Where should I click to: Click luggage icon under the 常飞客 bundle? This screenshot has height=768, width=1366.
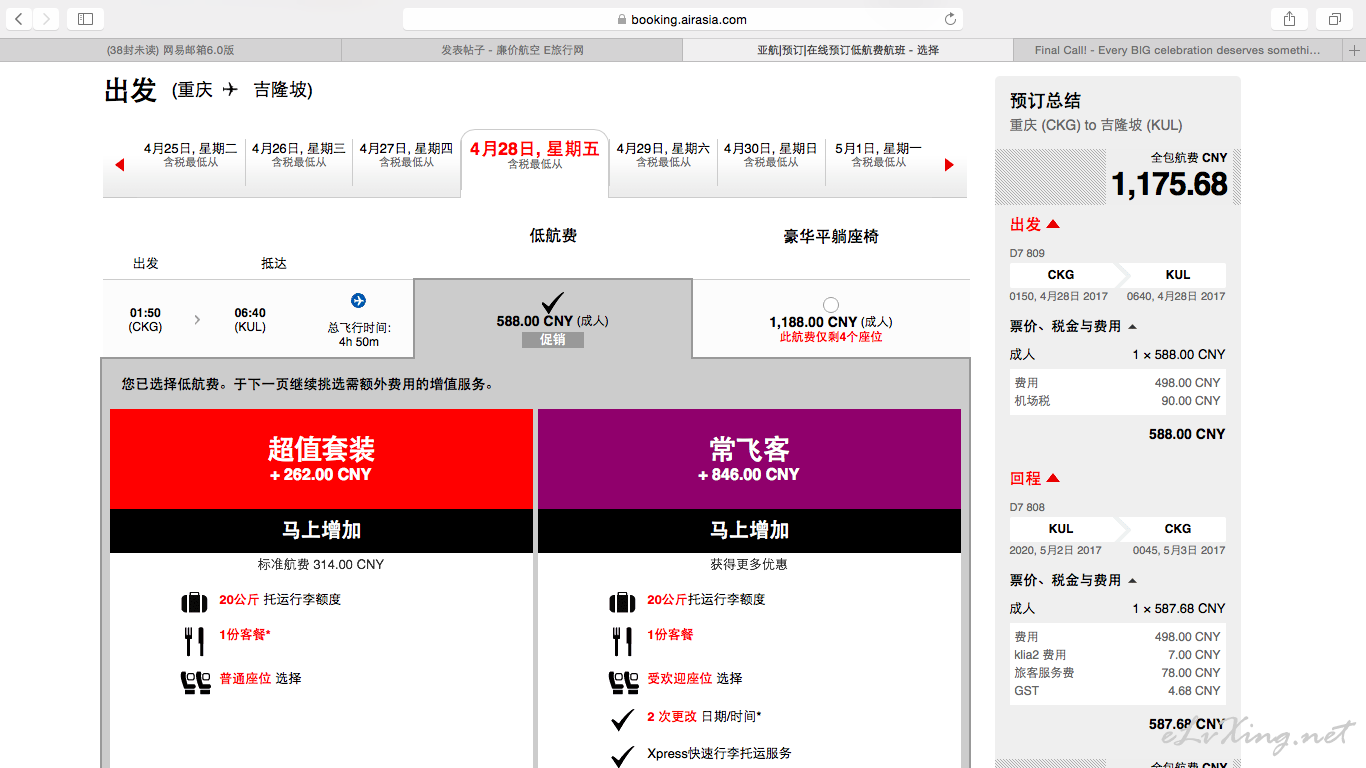click(622, 602)
